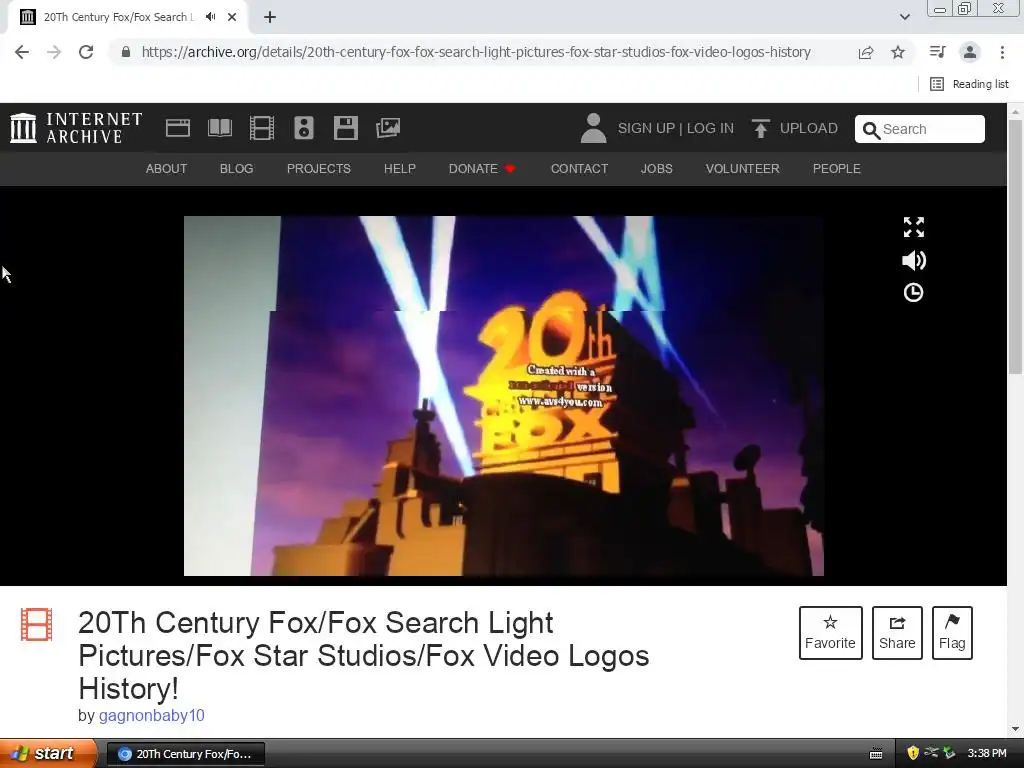Viewport: 1024px width, 768px height.
Task: Click the address bar URL
Action: (476, 52)
